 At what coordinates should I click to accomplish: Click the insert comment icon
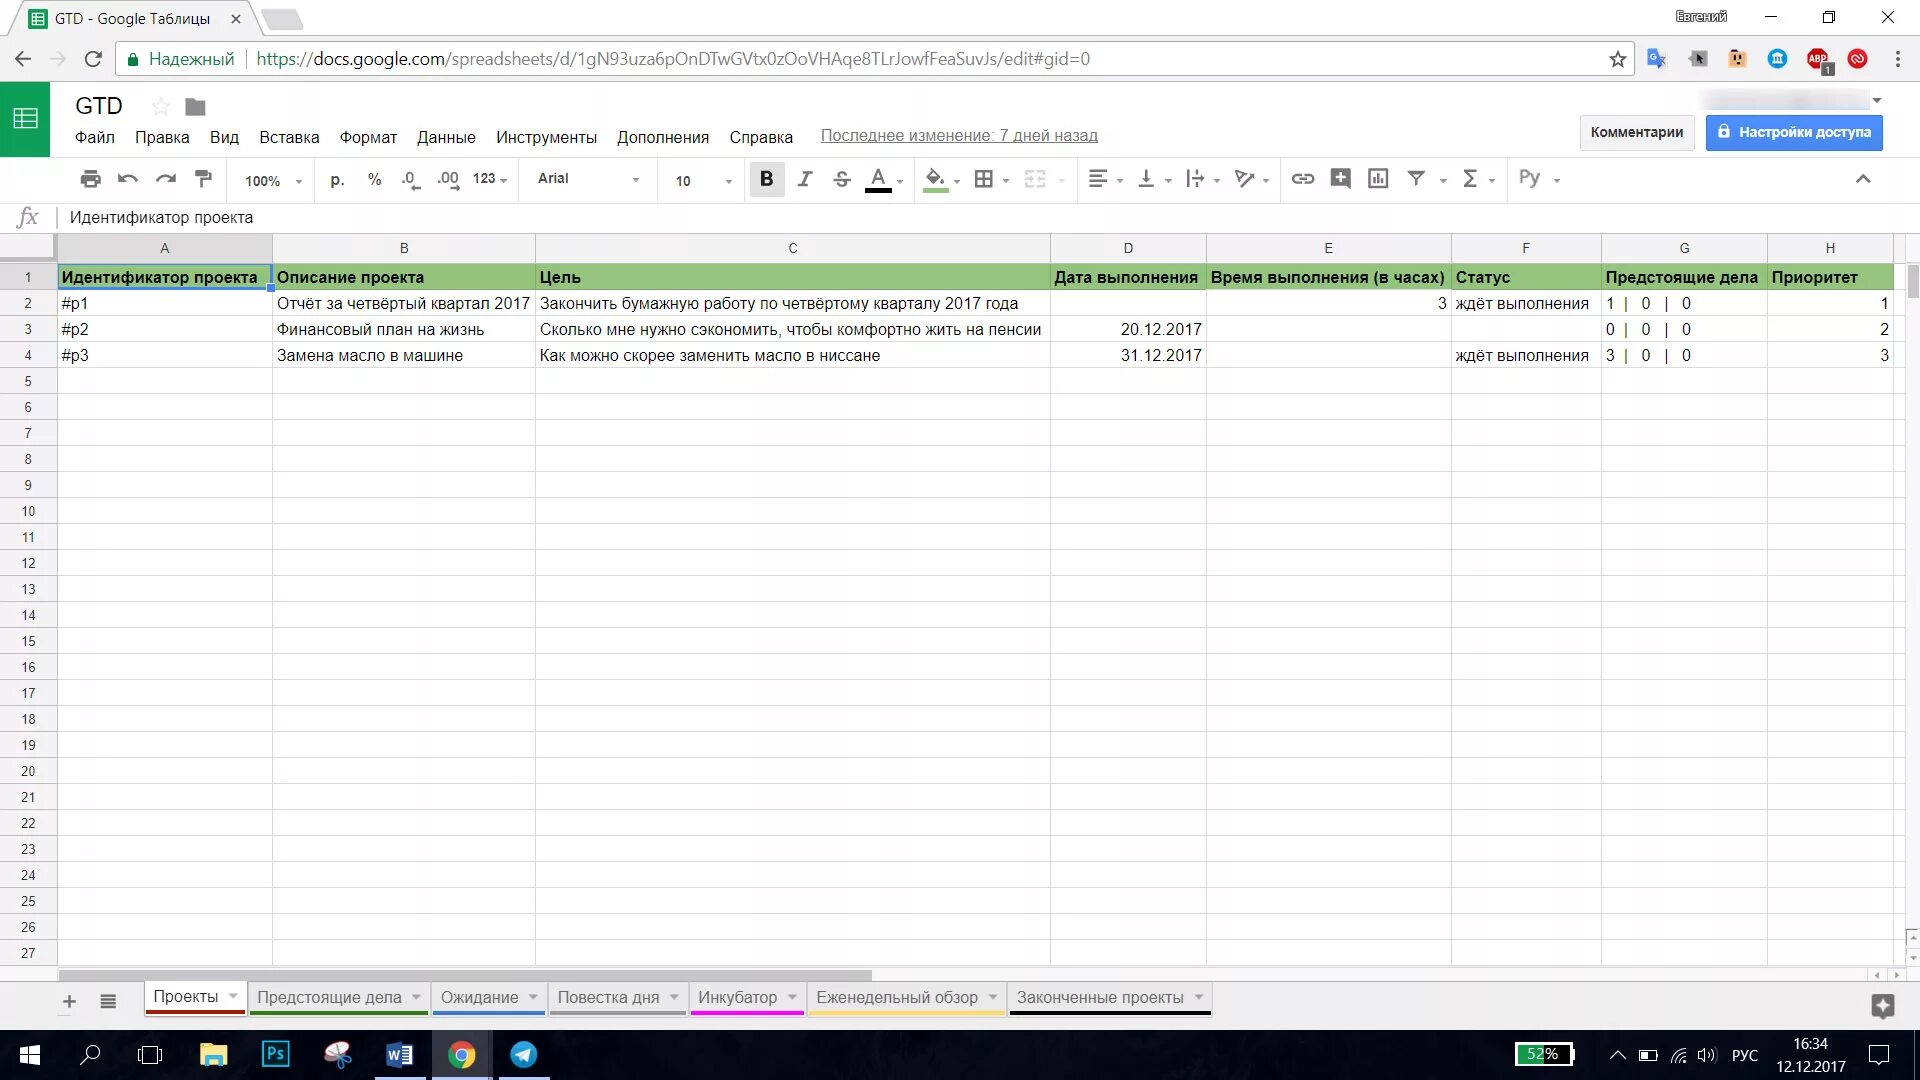tap(1340, 179)
